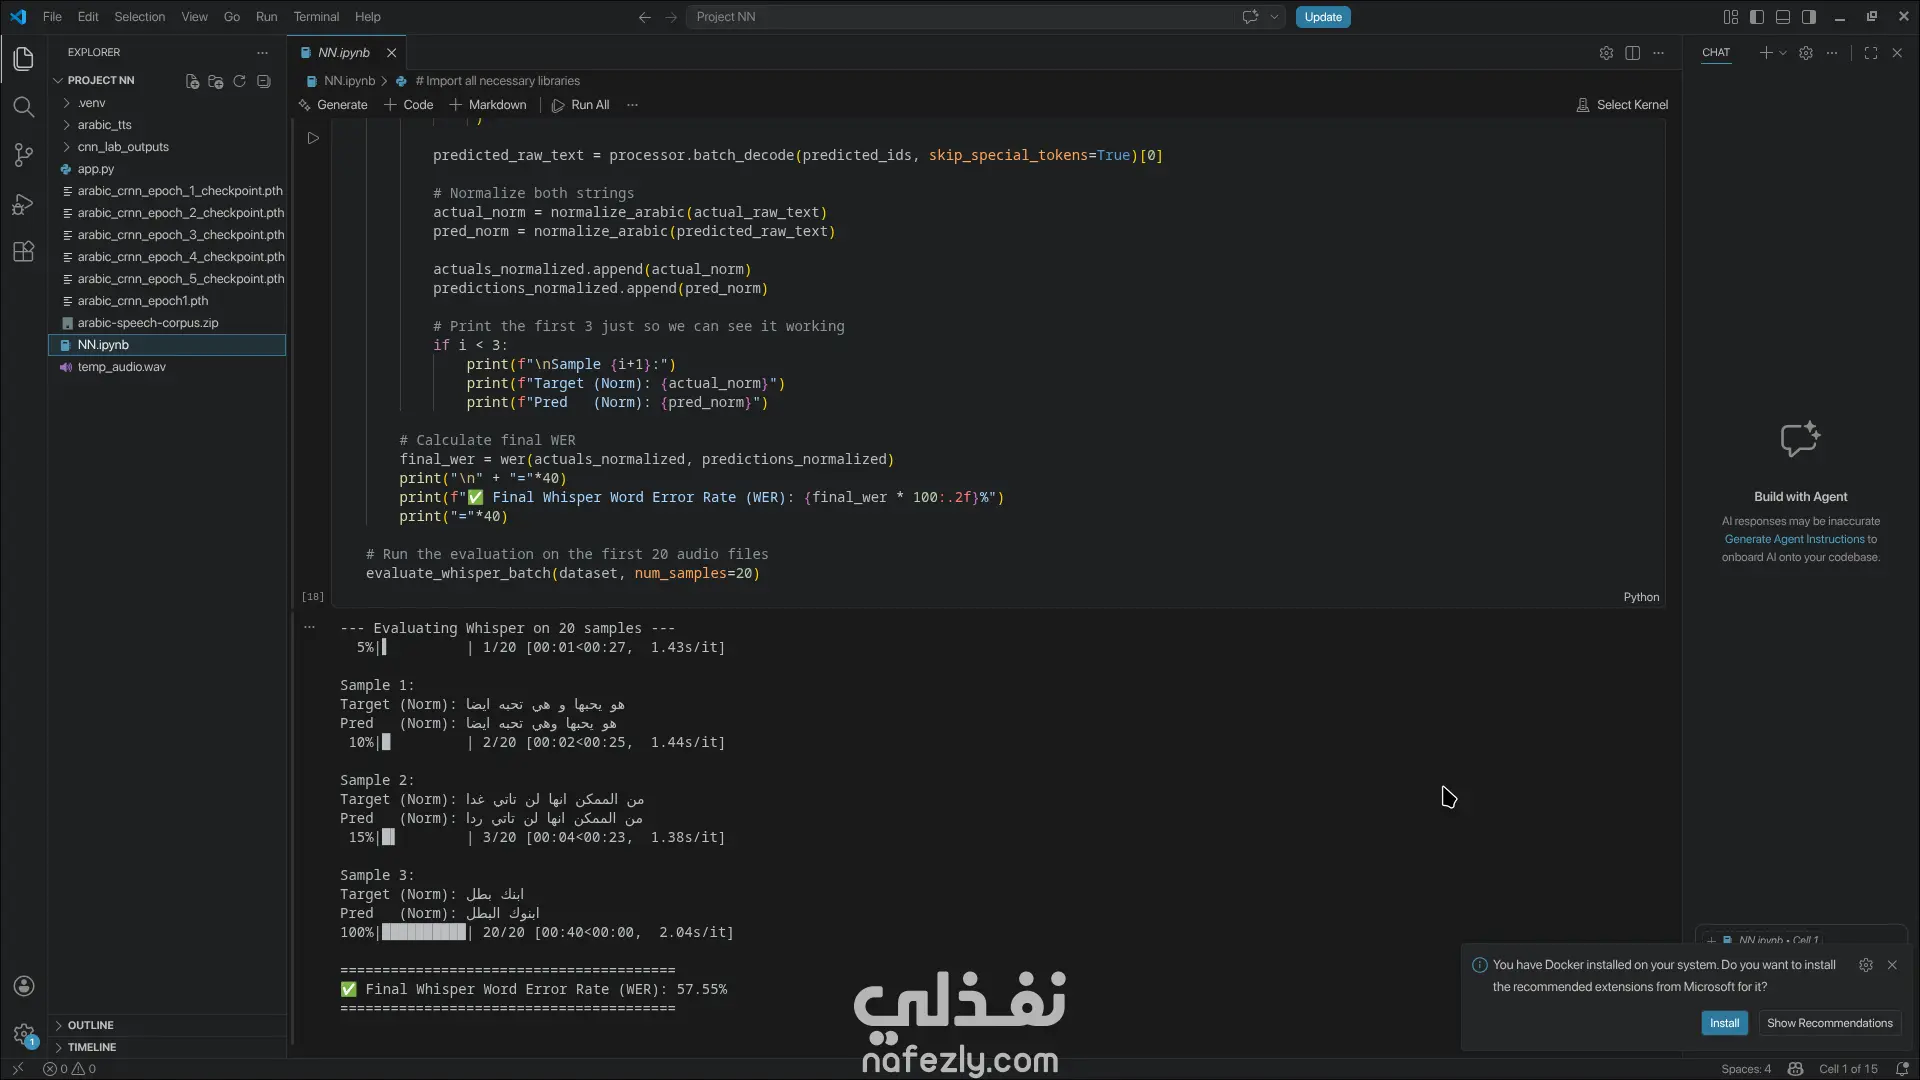Expand the arabic_tts folder
The image size is (1920, 1080).
(167, 125)
